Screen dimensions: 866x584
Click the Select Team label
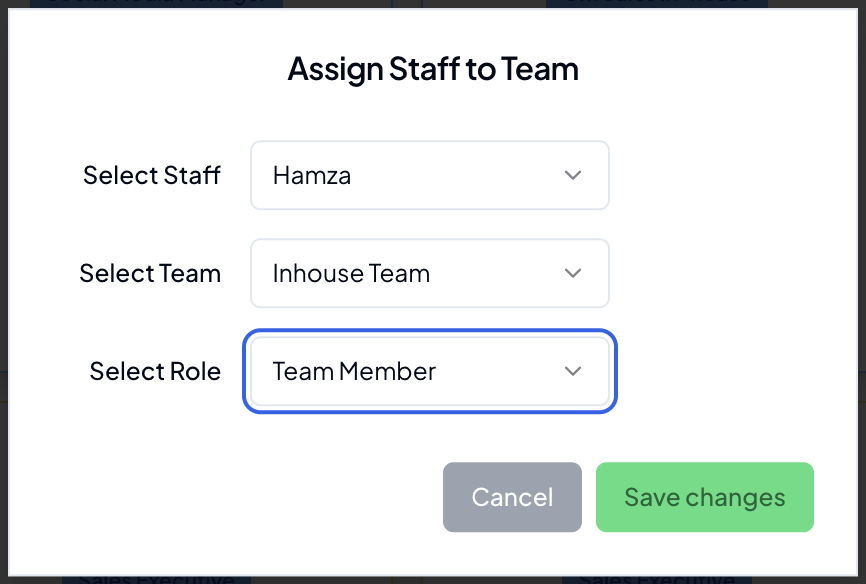[x=150, y=273]
